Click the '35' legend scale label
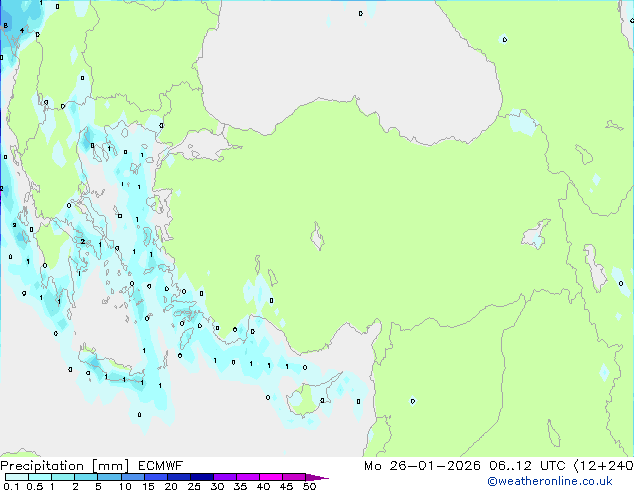634x490 pixels. (x=240, y=486)
